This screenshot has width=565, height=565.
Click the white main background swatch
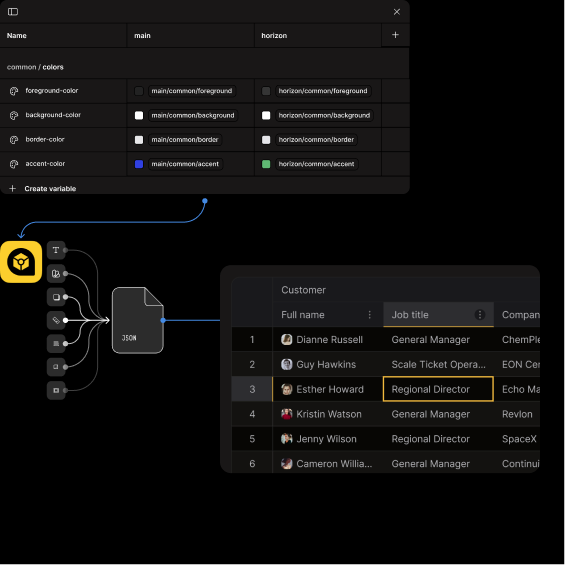[x=139, y=115]
